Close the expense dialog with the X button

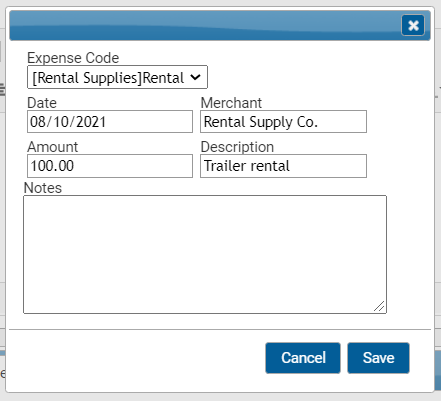pyautogui.click(x=413, y=25)
